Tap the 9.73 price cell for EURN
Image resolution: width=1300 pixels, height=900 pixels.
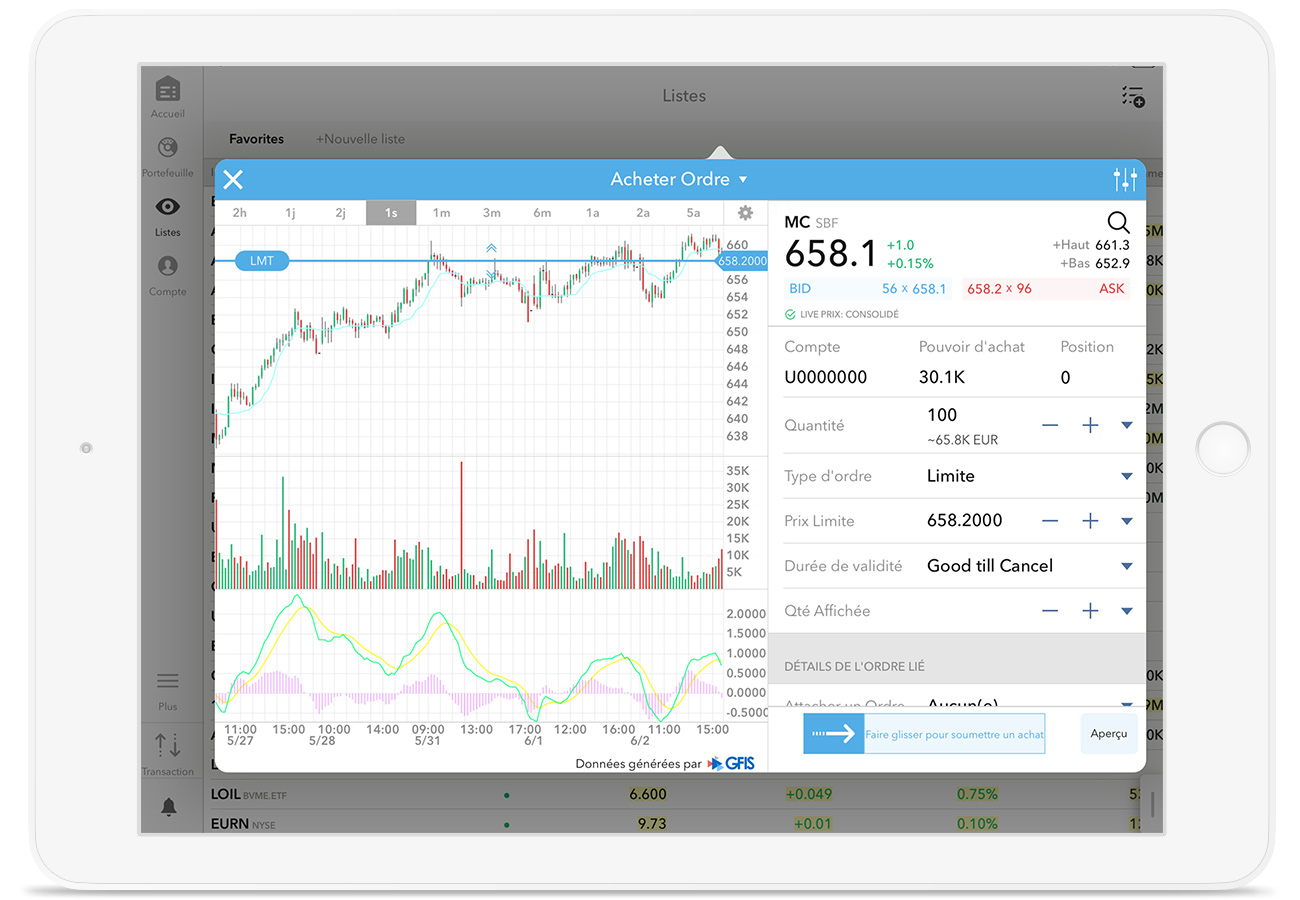(x=652, y=824)
